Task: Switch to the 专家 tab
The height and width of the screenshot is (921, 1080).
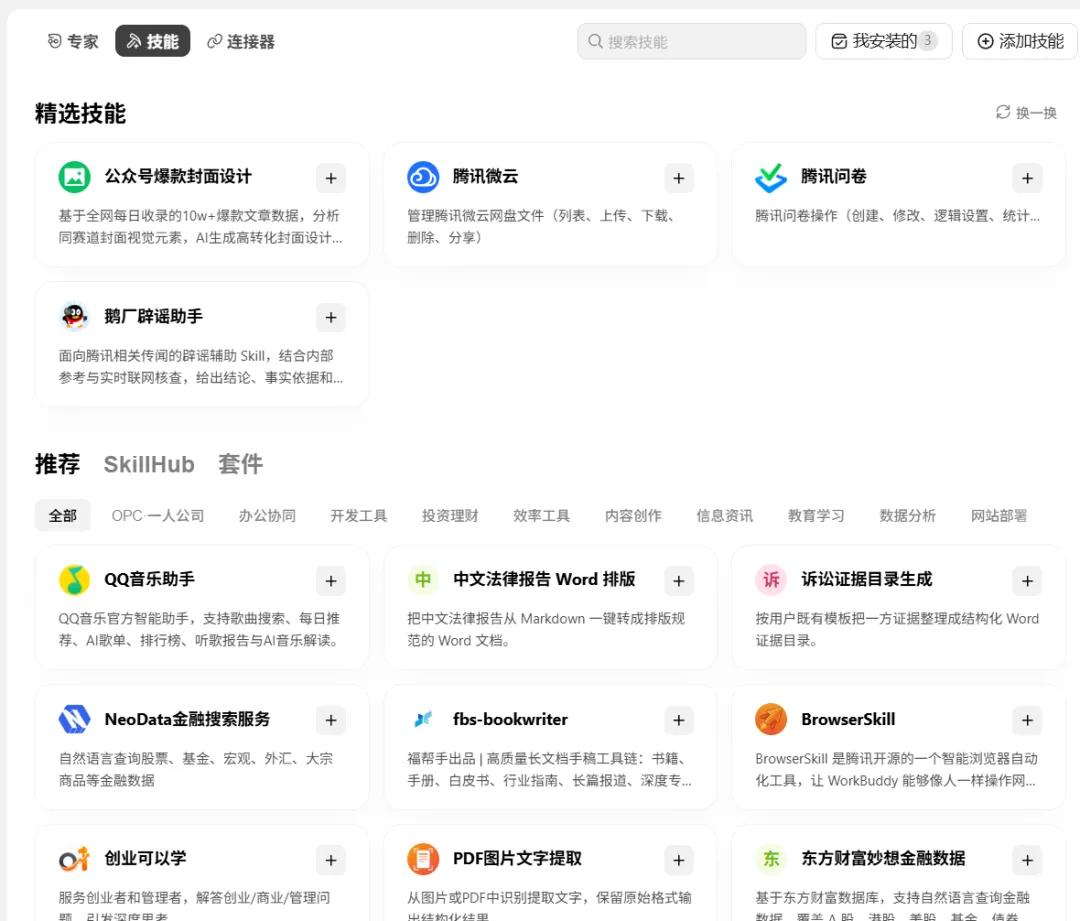Action: (73, 41)
